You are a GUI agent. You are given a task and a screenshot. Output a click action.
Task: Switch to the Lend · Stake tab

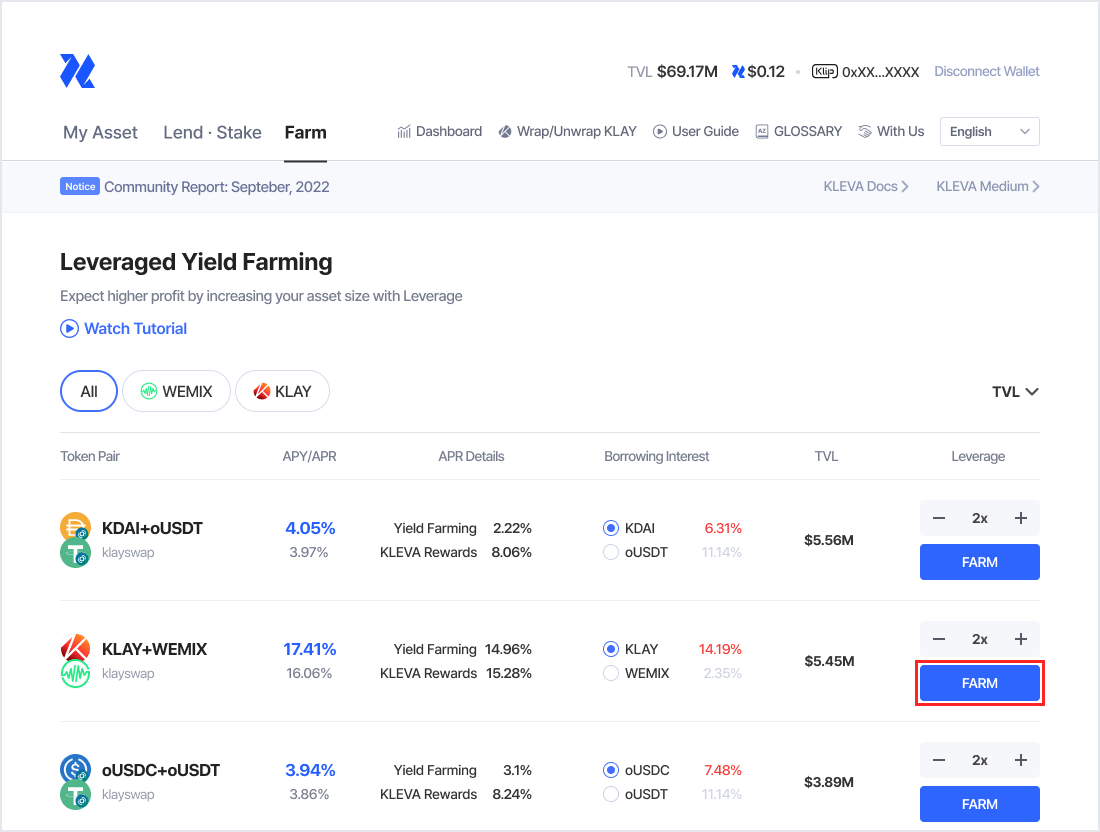(x=212, y=133)
